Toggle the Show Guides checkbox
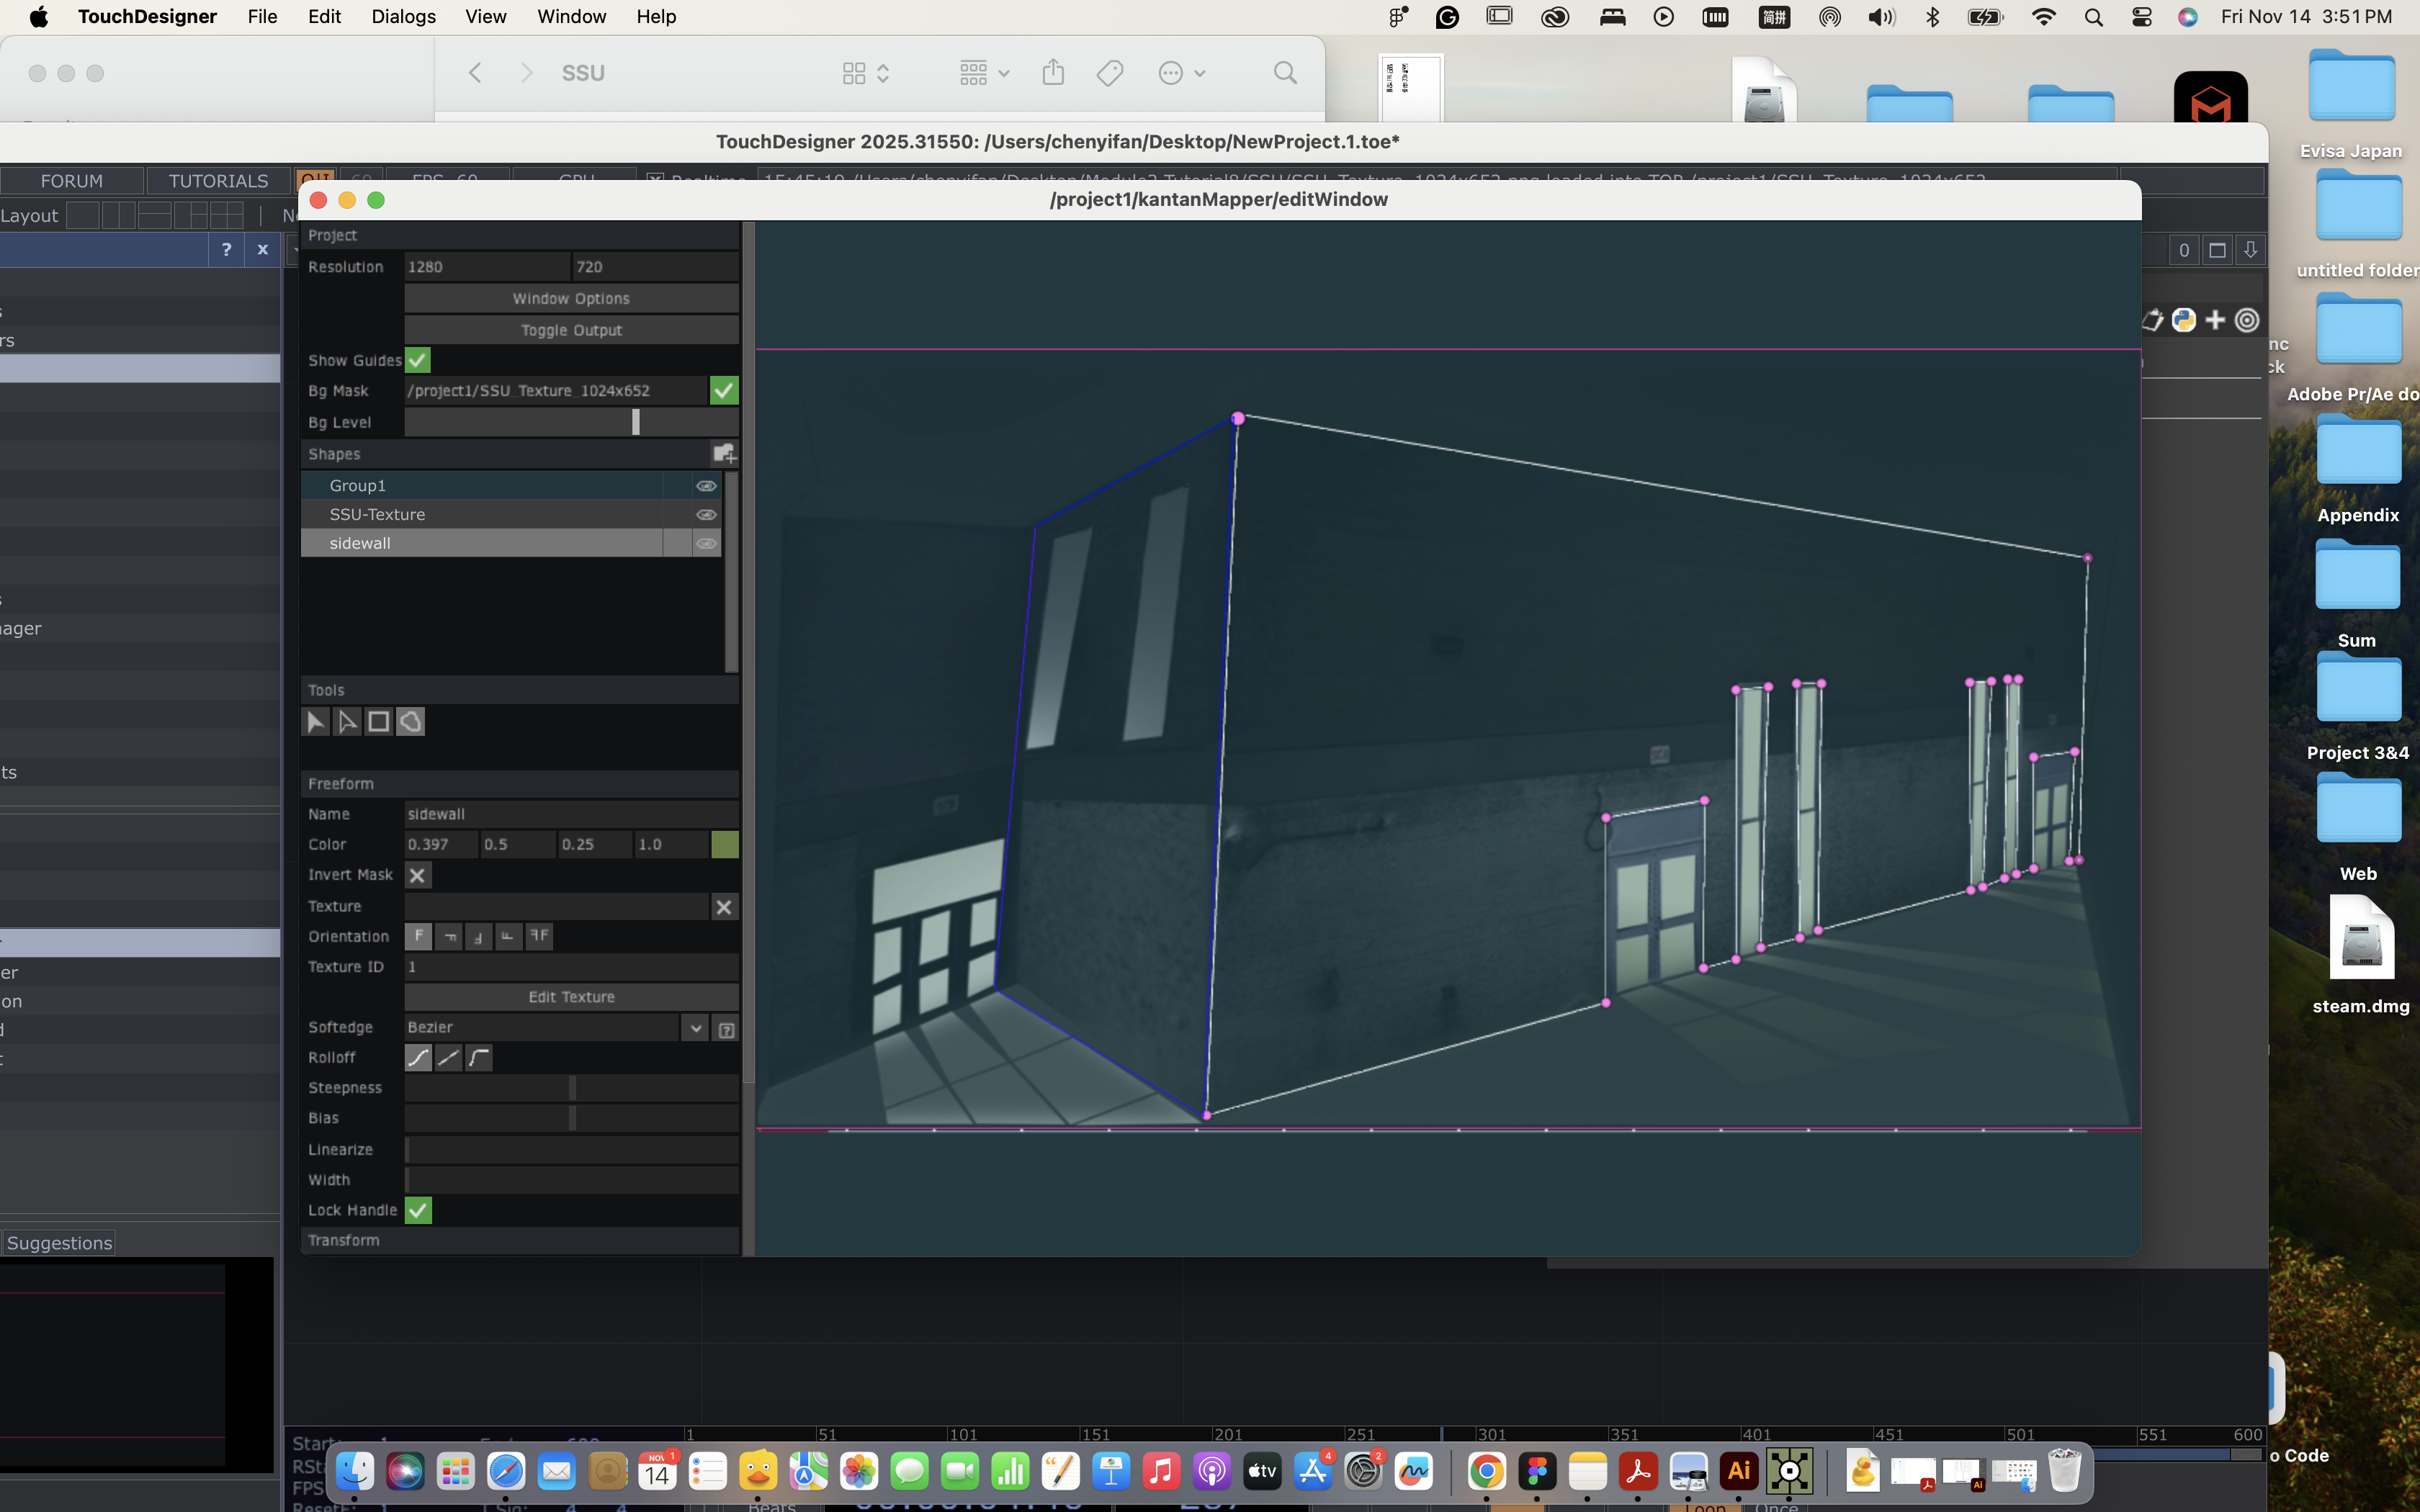Viewport: 2420px width, 1512px height. tap(418, 360)
